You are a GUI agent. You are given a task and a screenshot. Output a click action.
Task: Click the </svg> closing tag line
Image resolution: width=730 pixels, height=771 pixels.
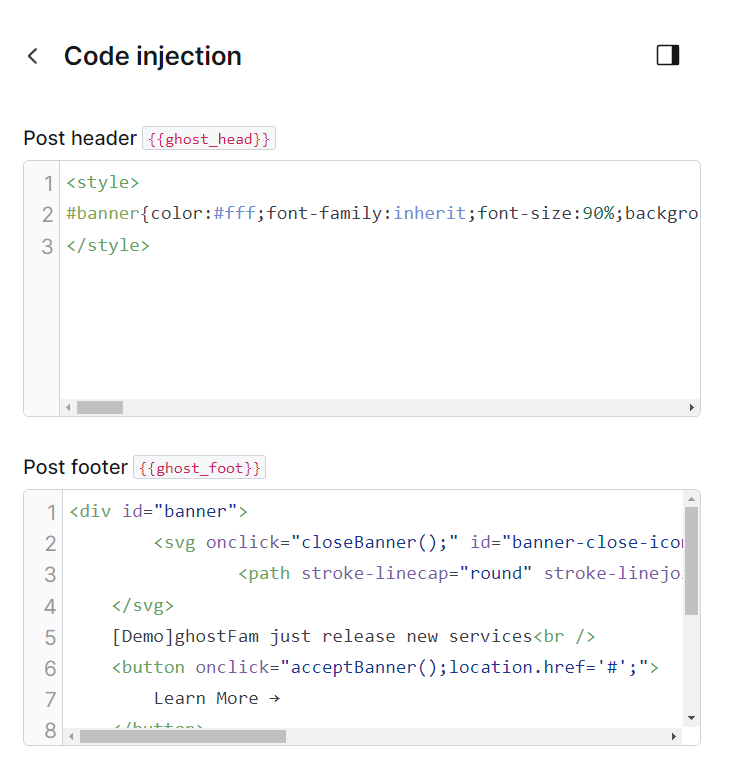click(x=143, y=605)
